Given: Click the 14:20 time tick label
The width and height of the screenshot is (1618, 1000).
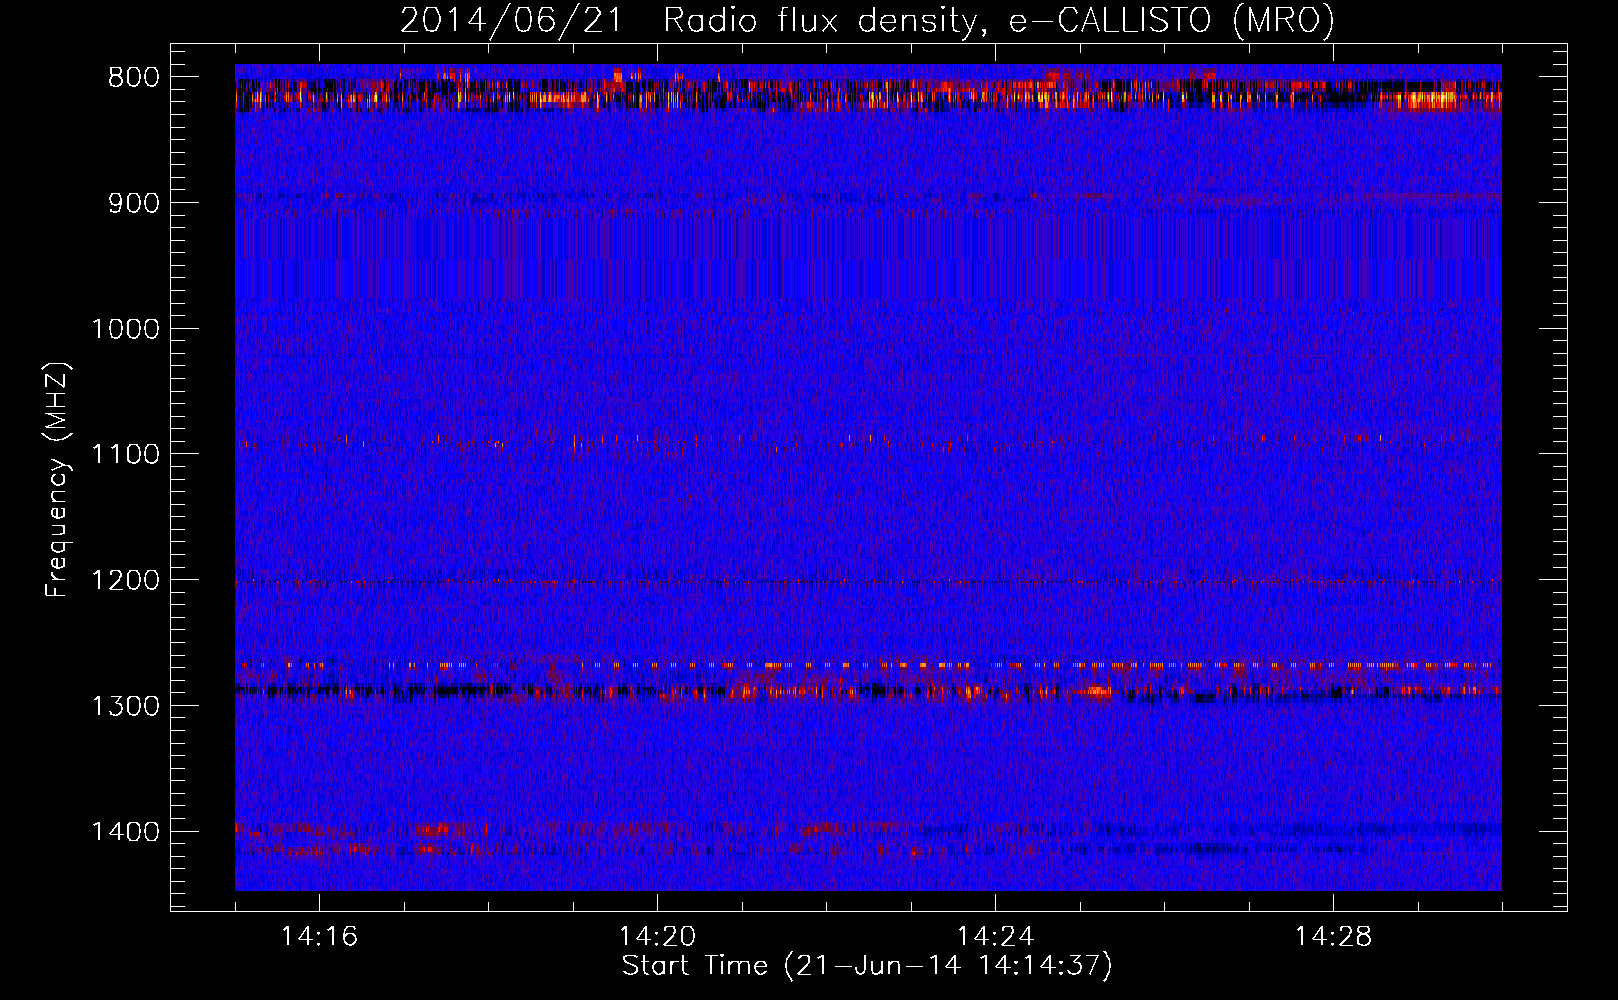Looking at the screenshot, I should click(657, 937).
